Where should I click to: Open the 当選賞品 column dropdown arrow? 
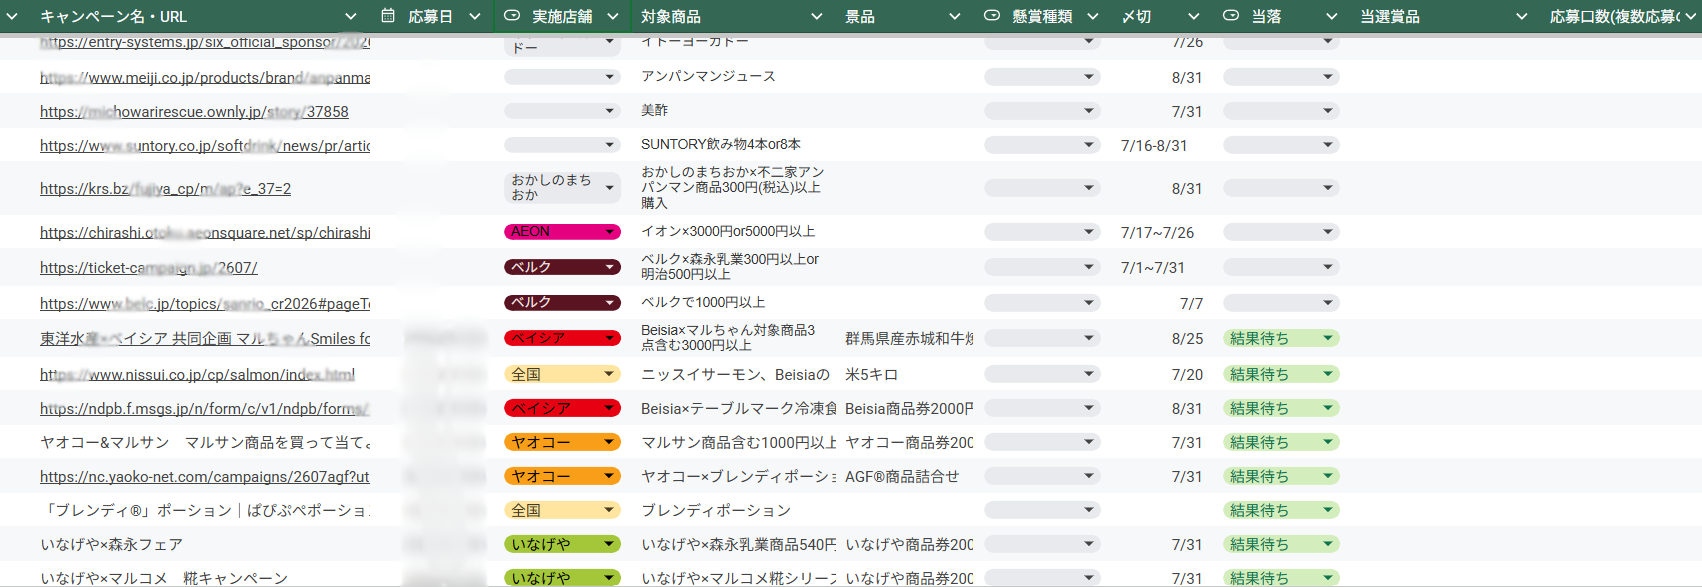click(x=1522, y=17)
